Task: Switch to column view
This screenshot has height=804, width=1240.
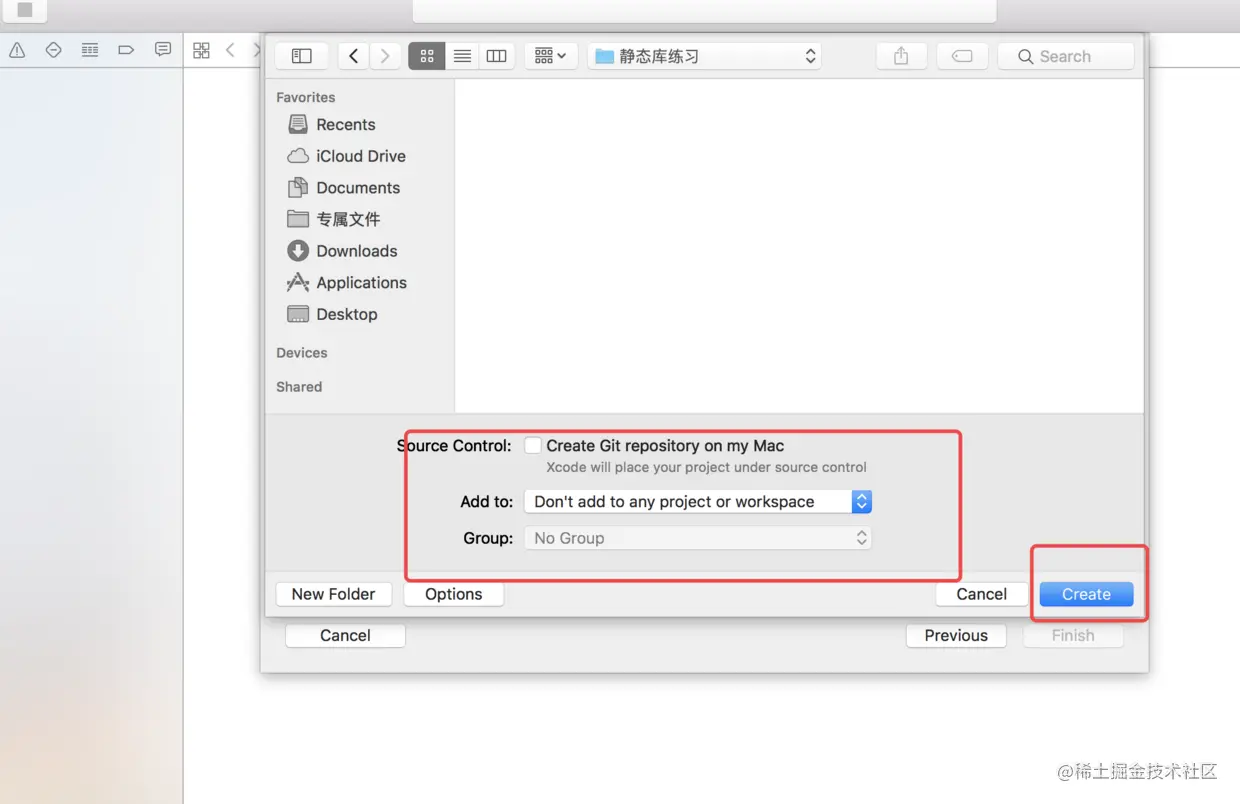Action: coord(496,56)
